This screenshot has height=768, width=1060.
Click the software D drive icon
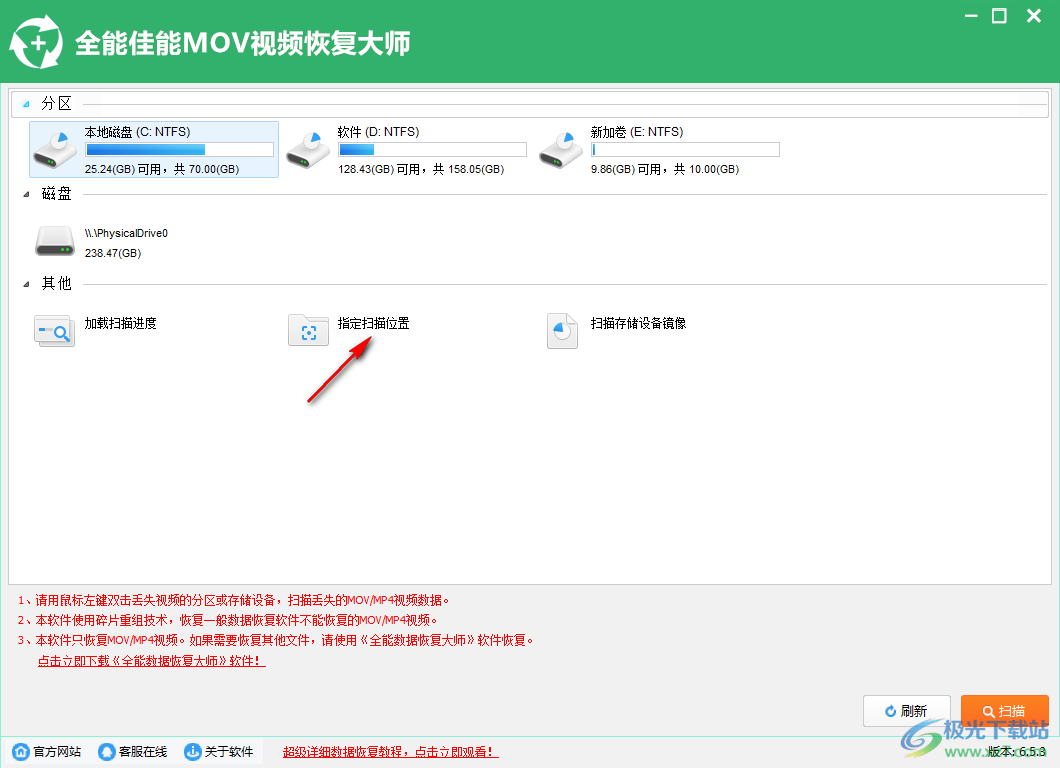coord(308,150)
